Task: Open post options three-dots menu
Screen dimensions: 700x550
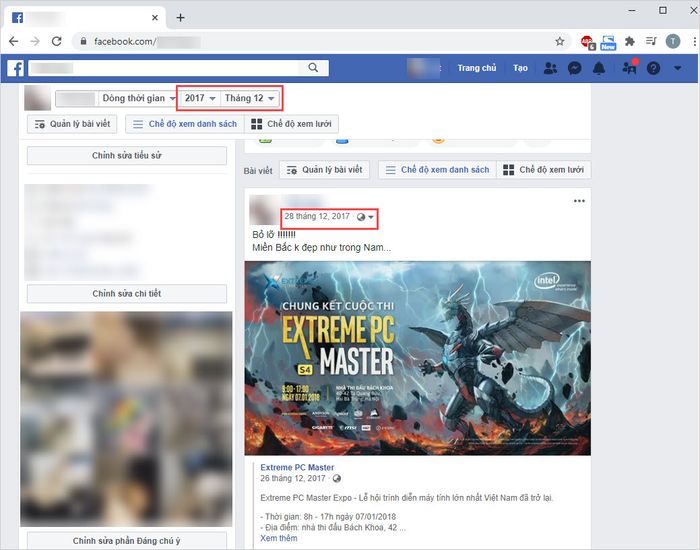Action: pos(579,201)
